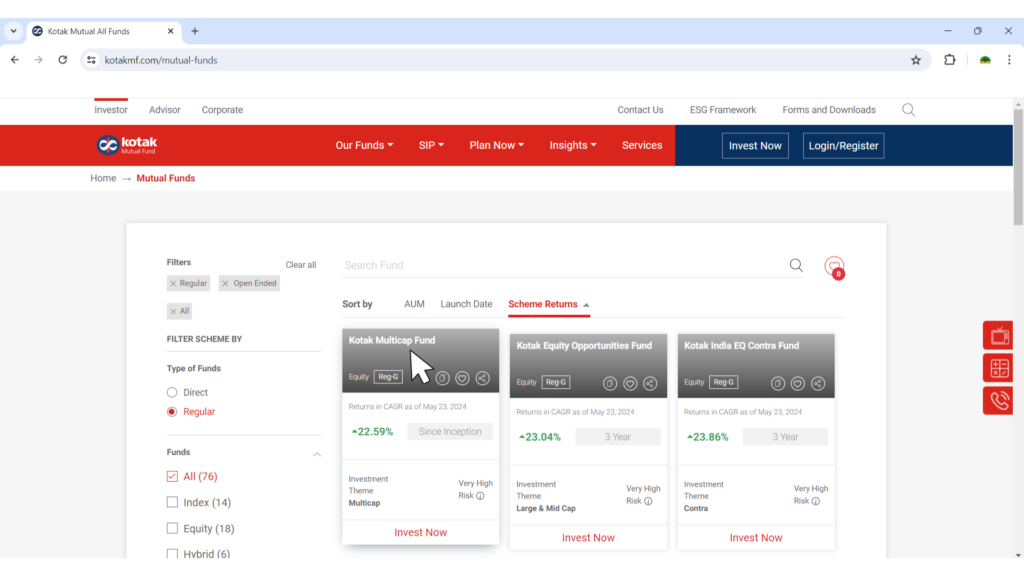The image size is (1024, 576).
Task: Share the Kotak Equity Opportunities Fund
Action: point(650,383)
